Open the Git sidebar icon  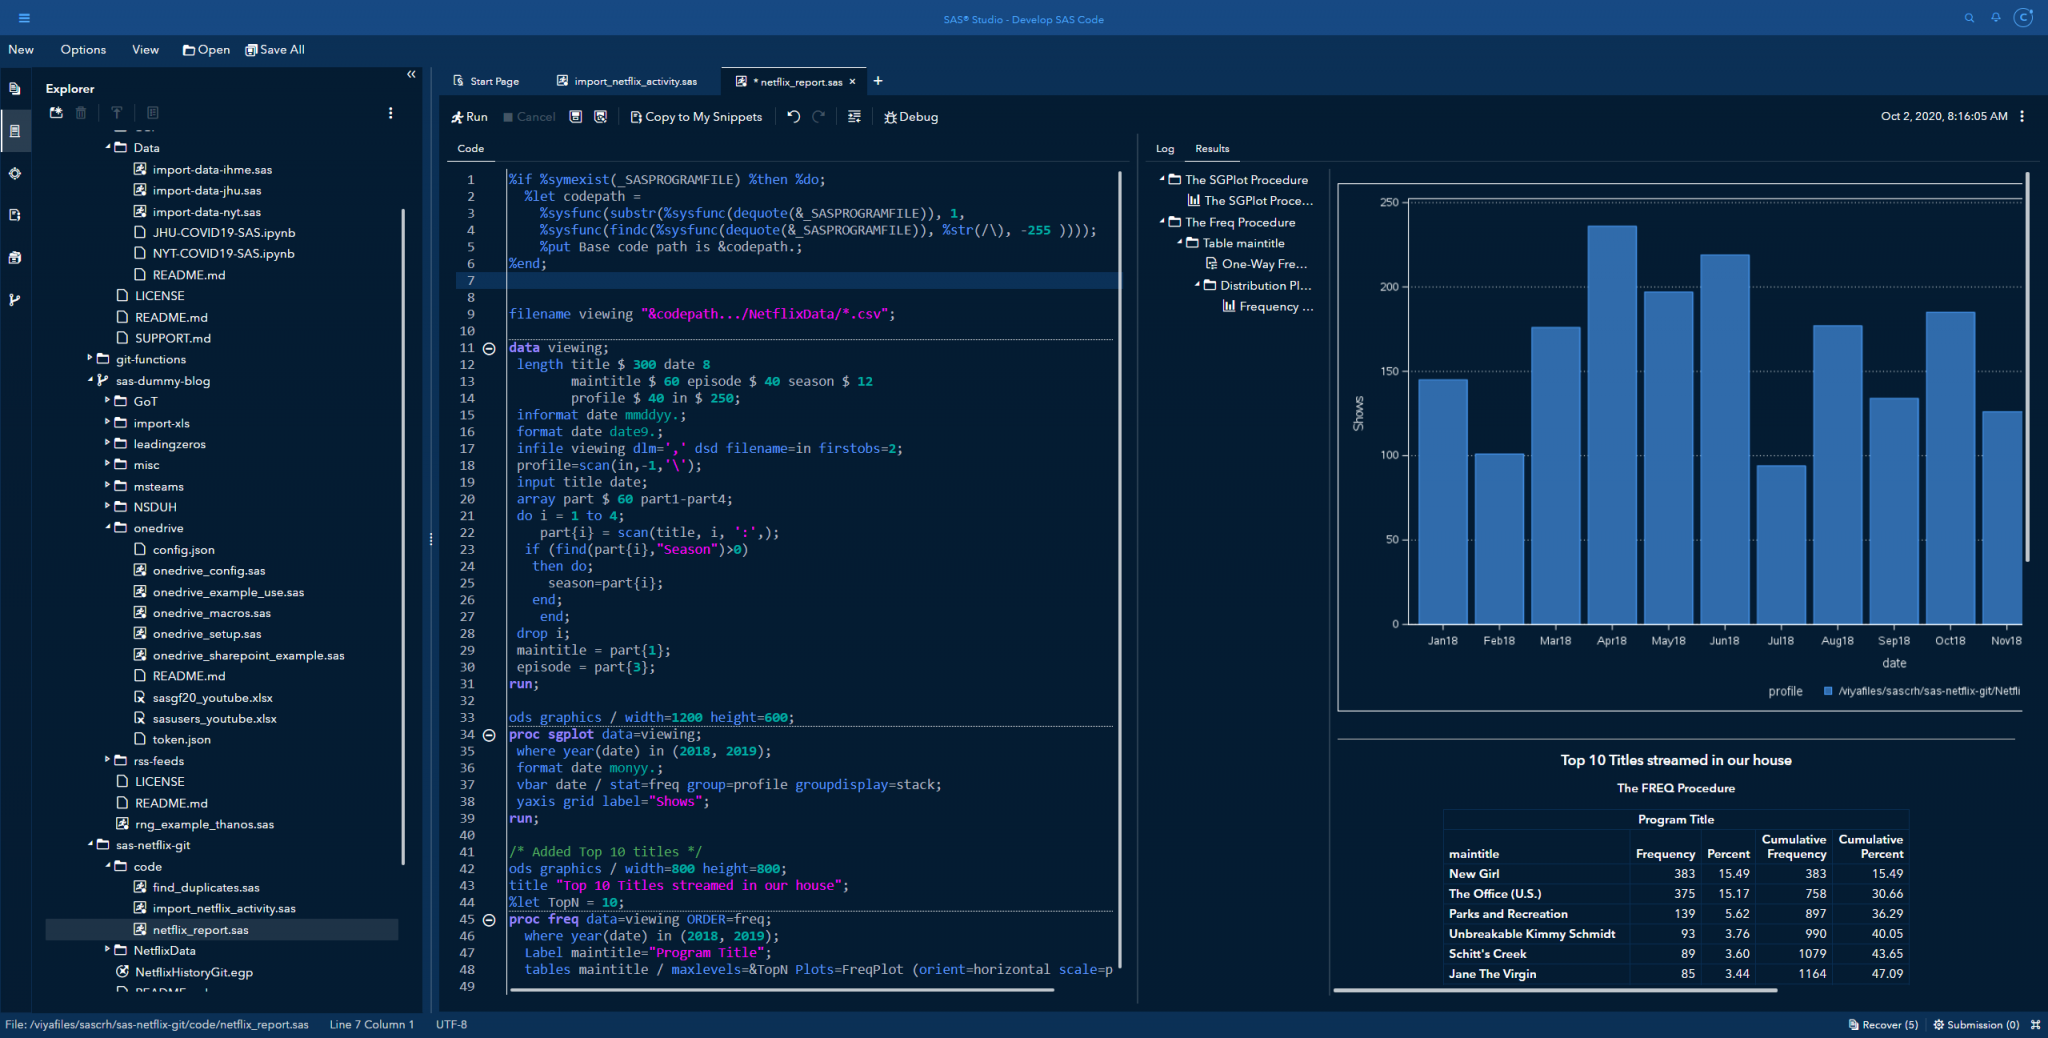[15, 299]
